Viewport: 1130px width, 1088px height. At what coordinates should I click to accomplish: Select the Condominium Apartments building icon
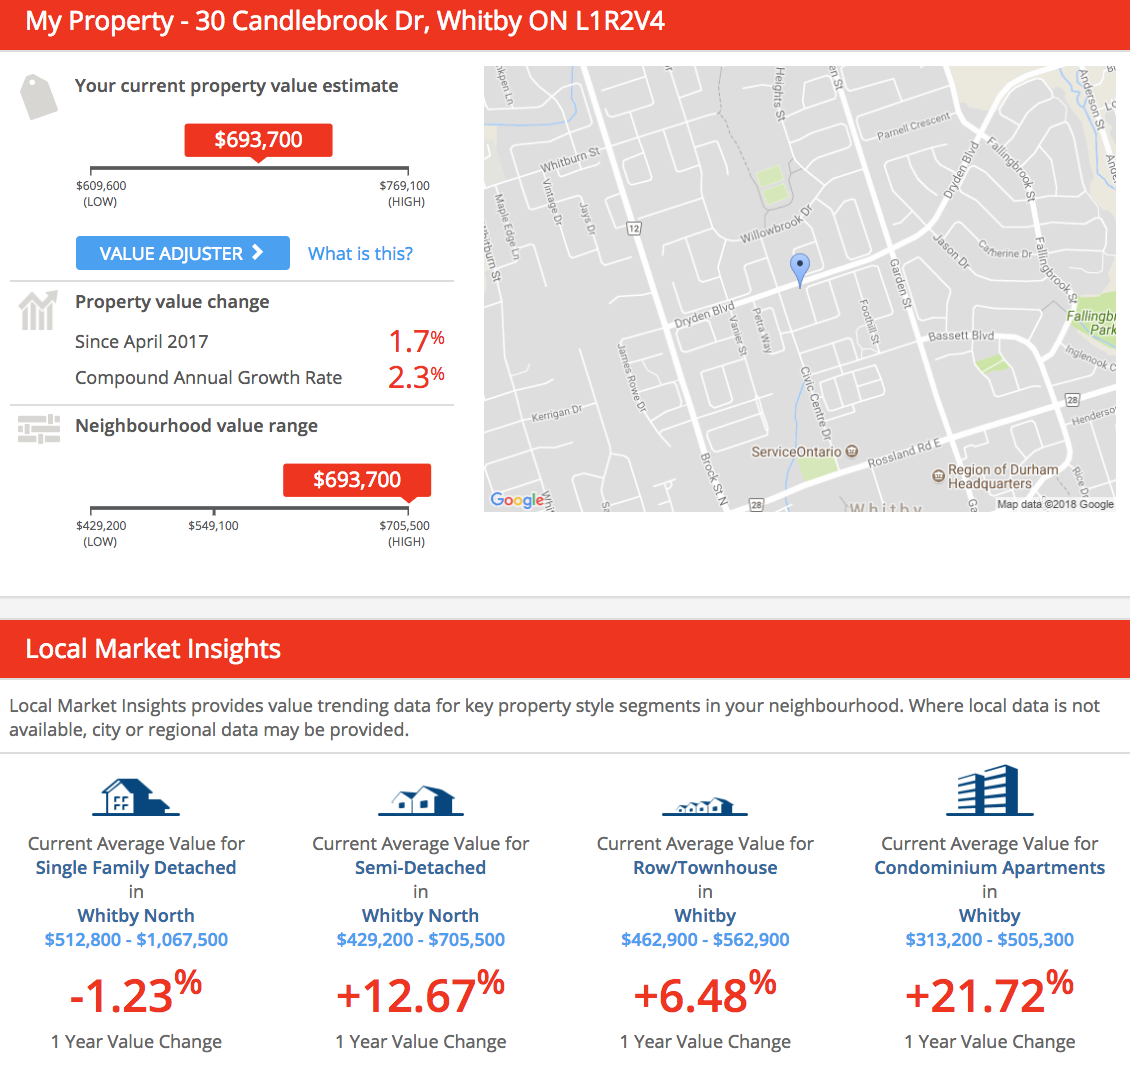click(x=989, y=790)
